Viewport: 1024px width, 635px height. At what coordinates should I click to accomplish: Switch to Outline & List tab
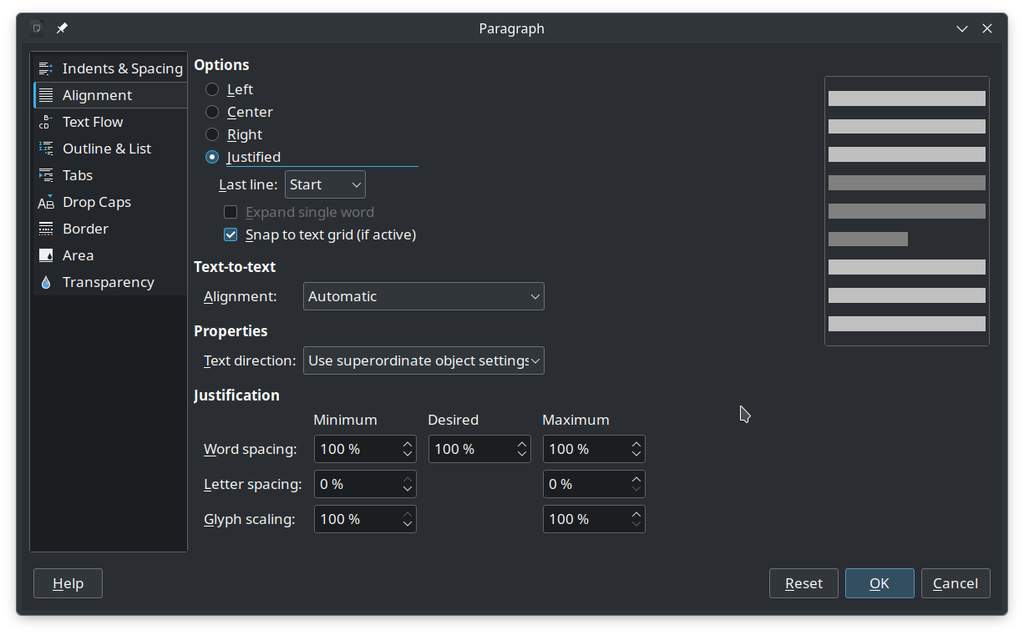pyautogui.click(x=110, y=149)
